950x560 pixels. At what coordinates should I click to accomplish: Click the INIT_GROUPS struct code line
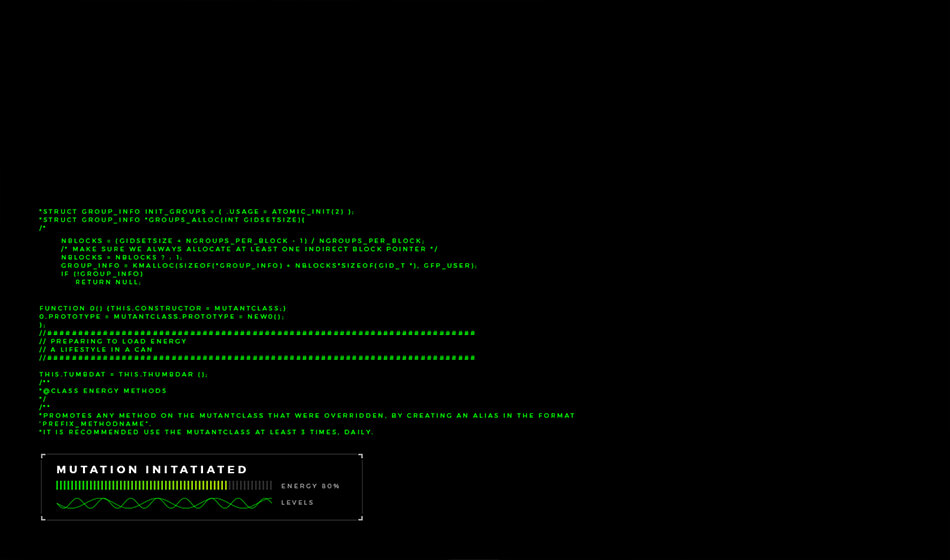196,211
